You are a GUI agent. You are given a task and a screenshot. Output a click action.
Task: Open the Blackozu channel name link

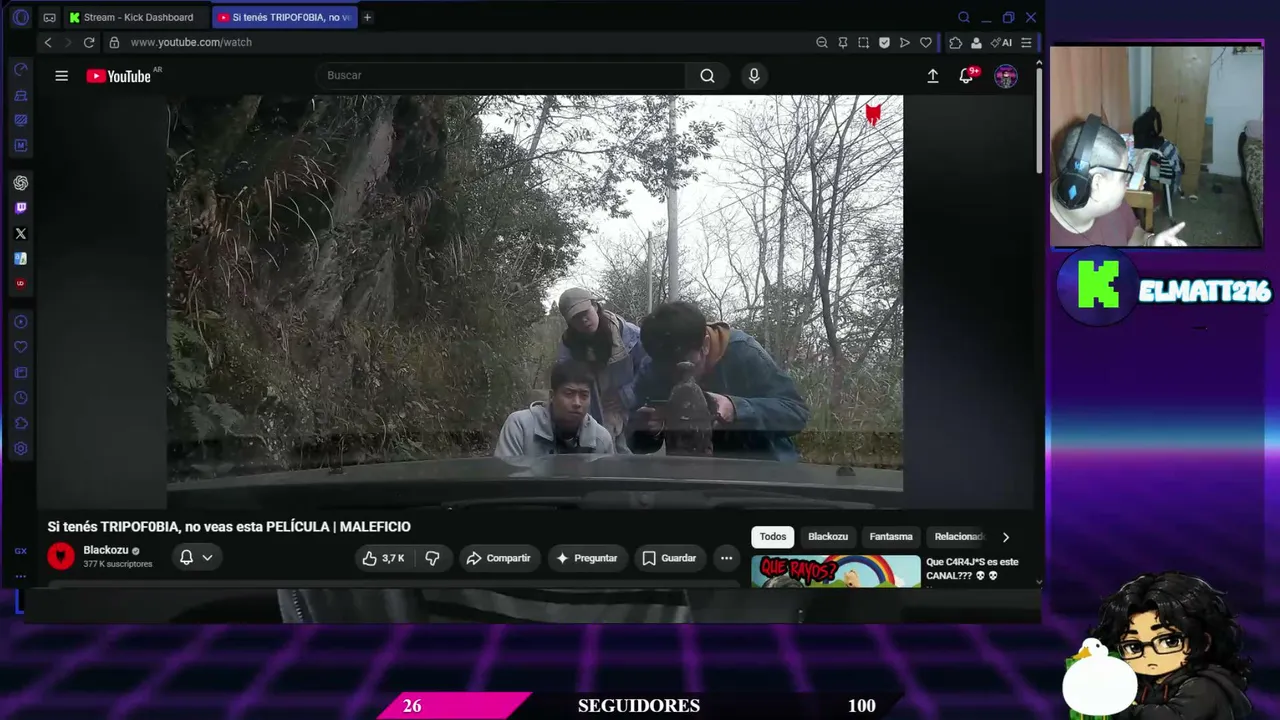(x=105, y=550)
